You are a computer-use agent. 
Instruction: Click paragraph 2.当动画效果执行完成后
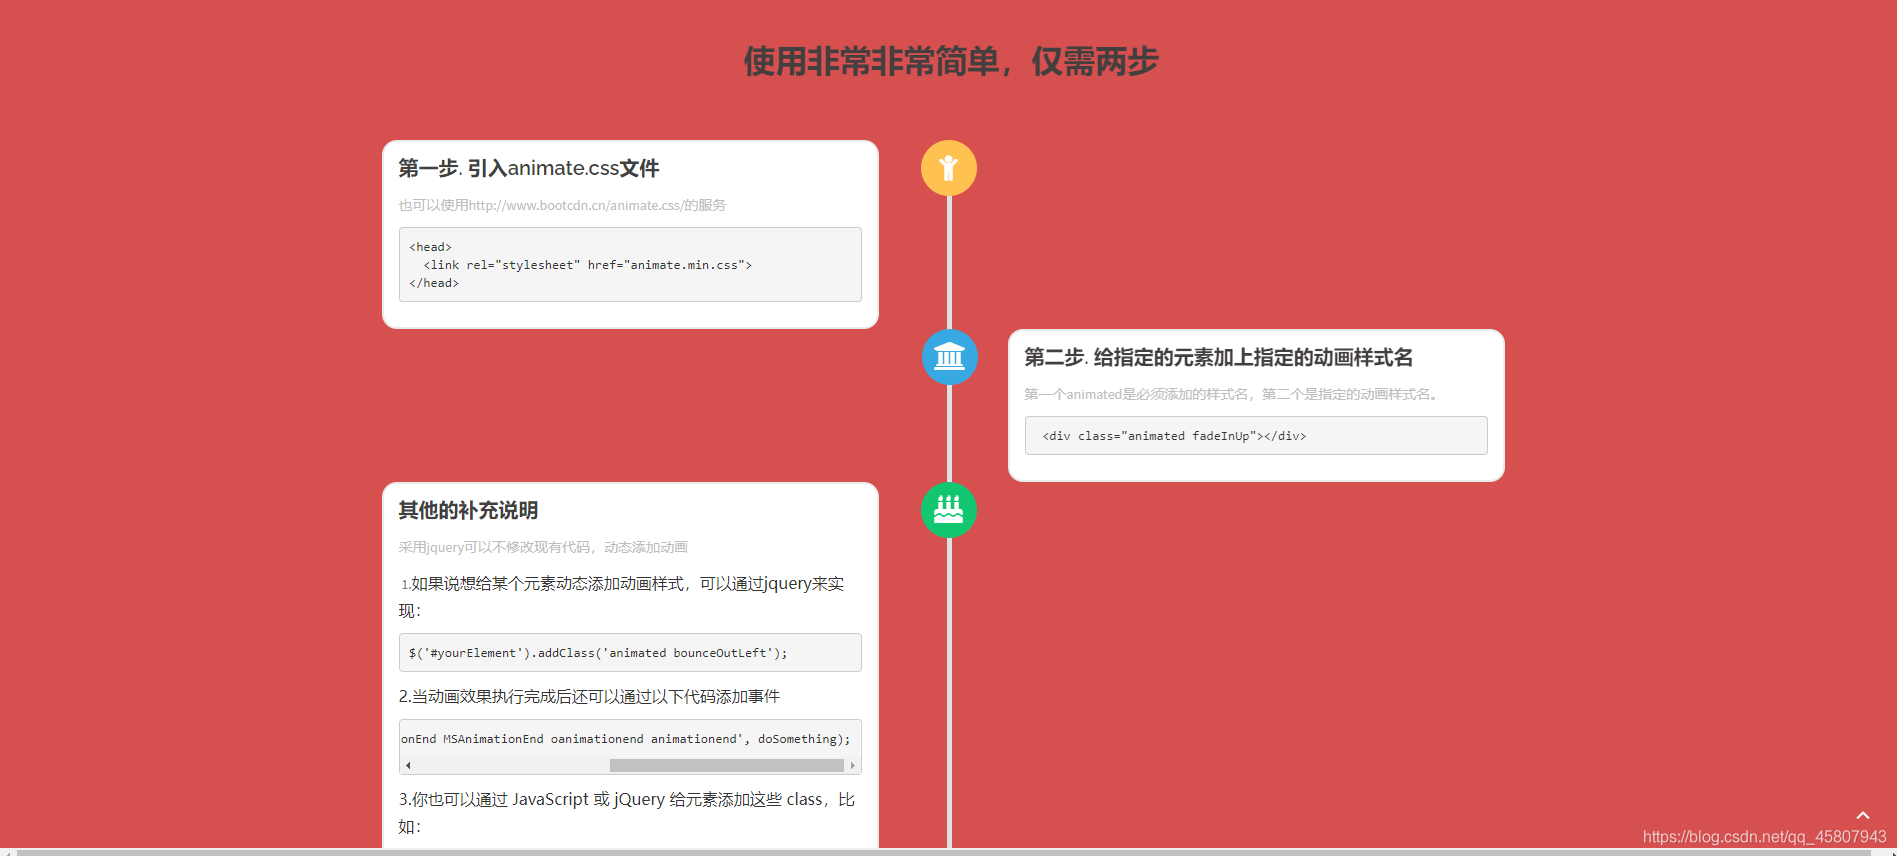click(x=589, y=696)
